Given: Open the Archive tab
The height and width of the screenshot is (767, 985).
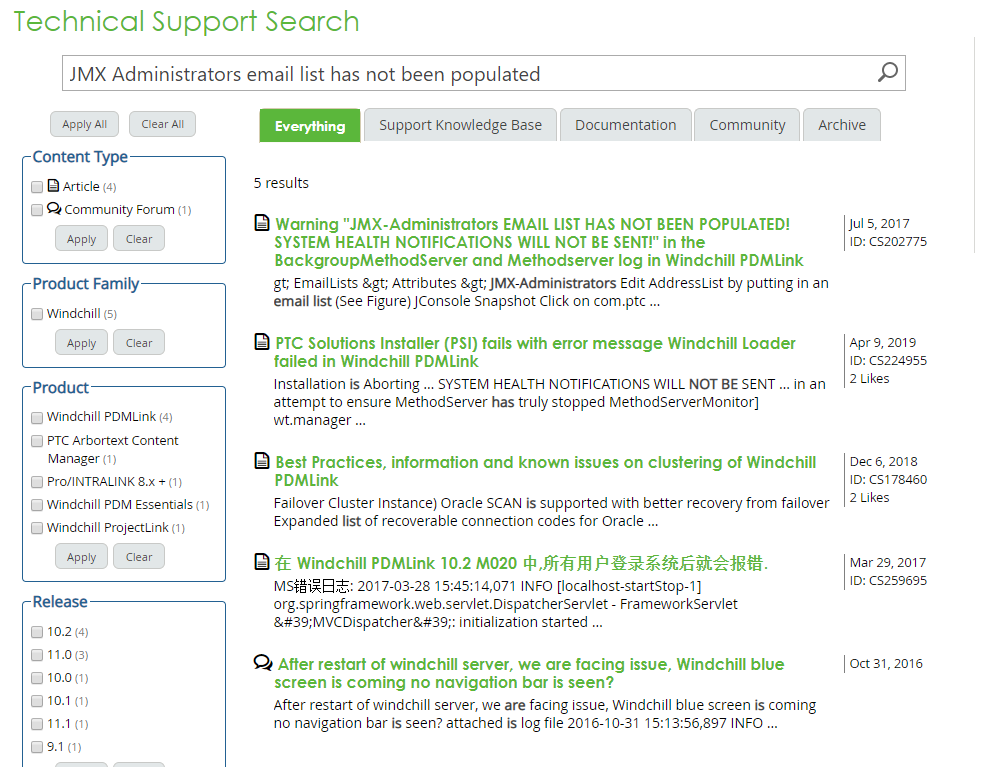Looking at the screenshot, I should [842, 125].
